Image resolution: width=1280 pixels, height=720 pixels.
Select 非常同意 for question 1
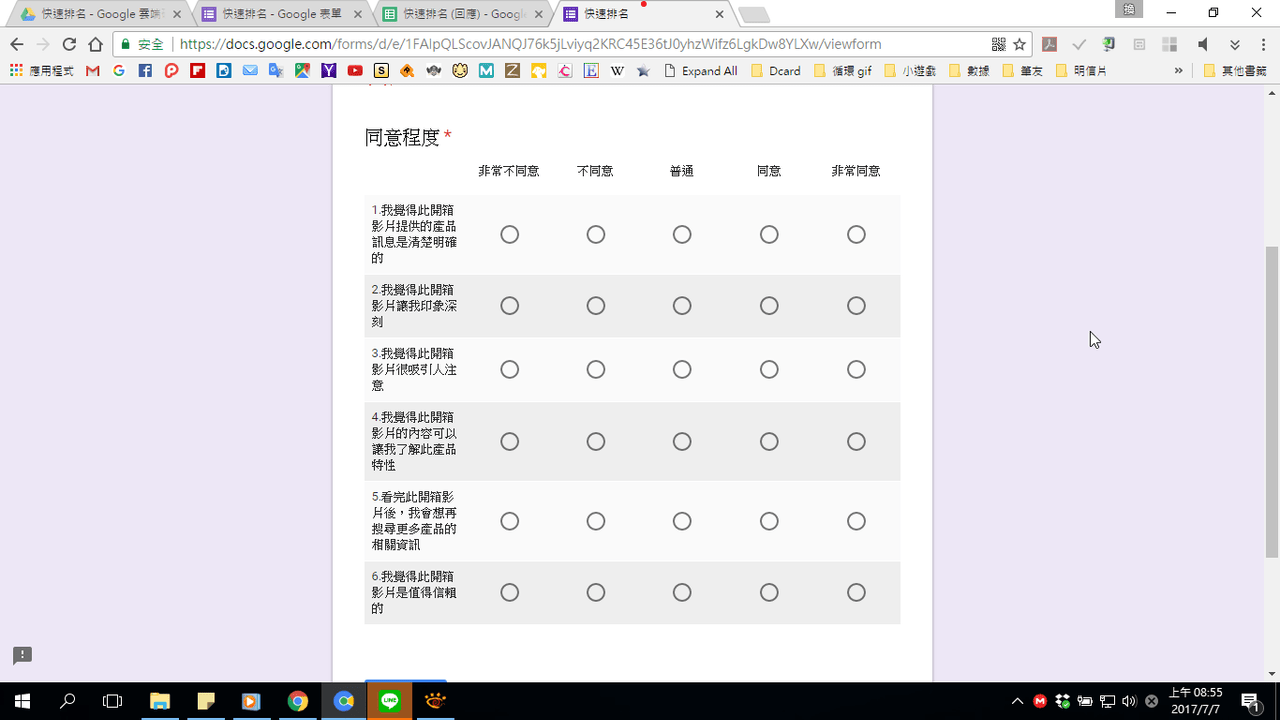[x=856, y=234]
